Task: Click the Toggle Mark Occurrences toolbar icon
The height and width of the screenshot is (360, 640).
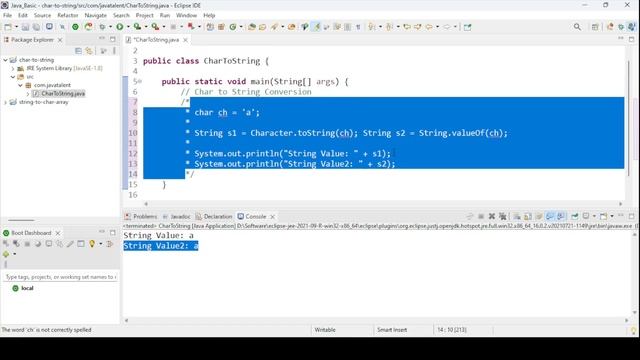Action: pos(316,27)
